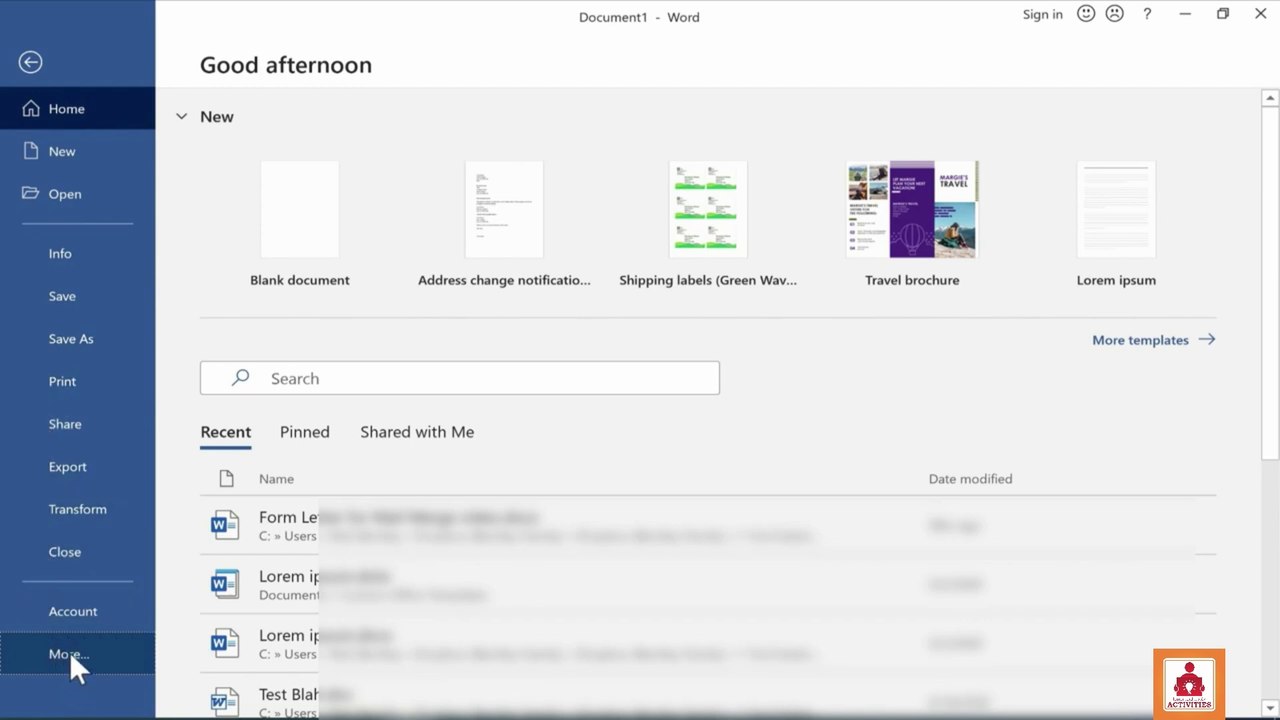Open the More templates link
The image size is (1280, 720).
point(1140,340)
